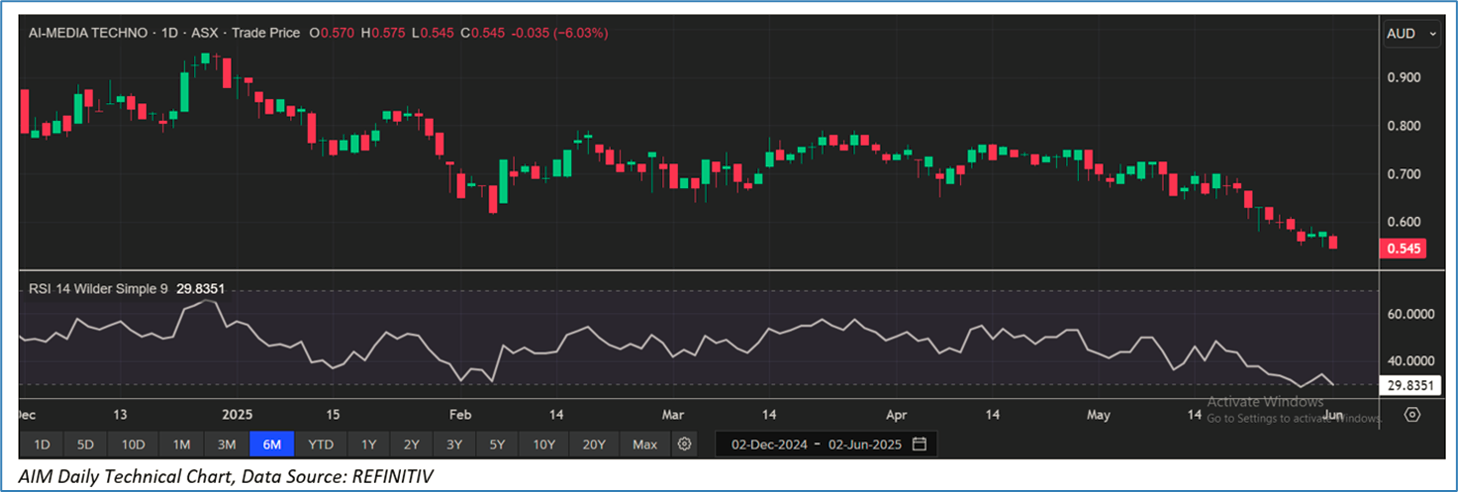Choose the 3M range button
The height and width of the screenshot is (492, 1458).
227,444
